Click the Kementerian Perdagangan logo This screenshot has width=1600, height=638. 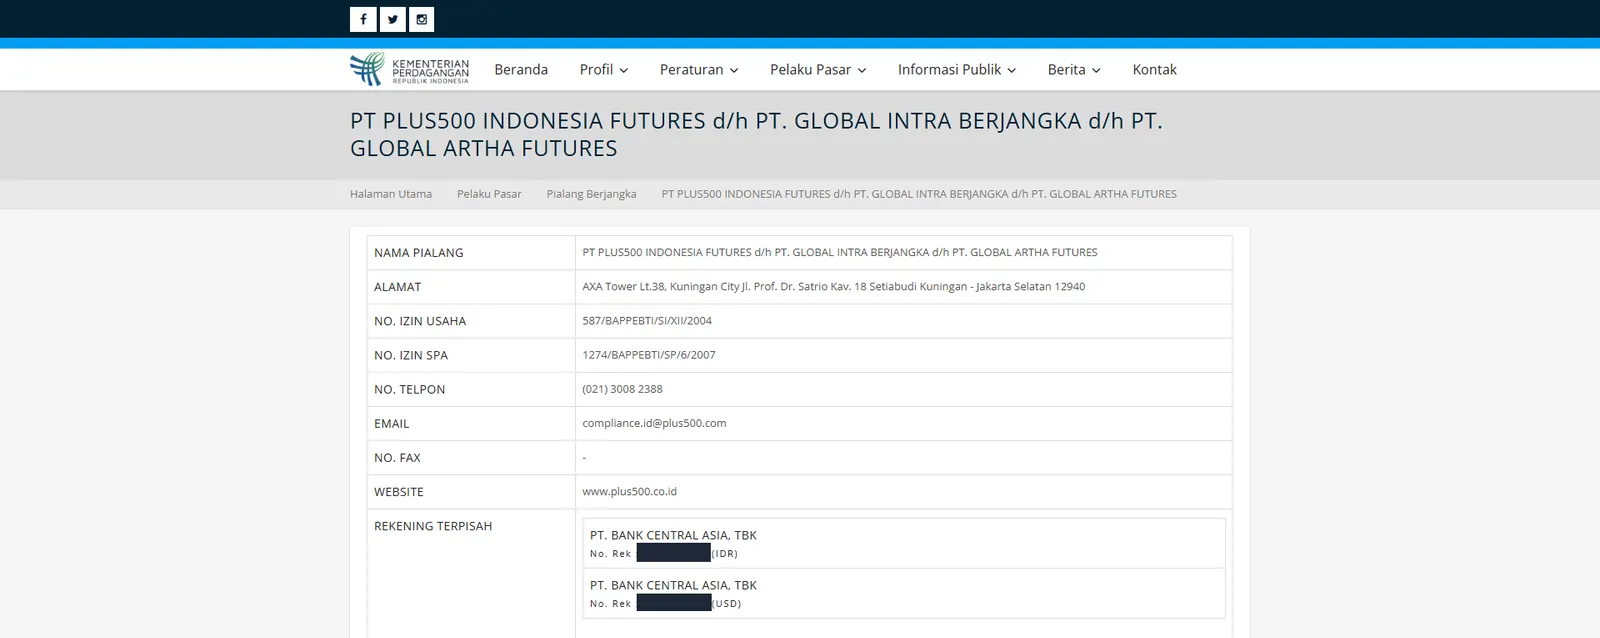pyautogui.click(x=410, y=70)
